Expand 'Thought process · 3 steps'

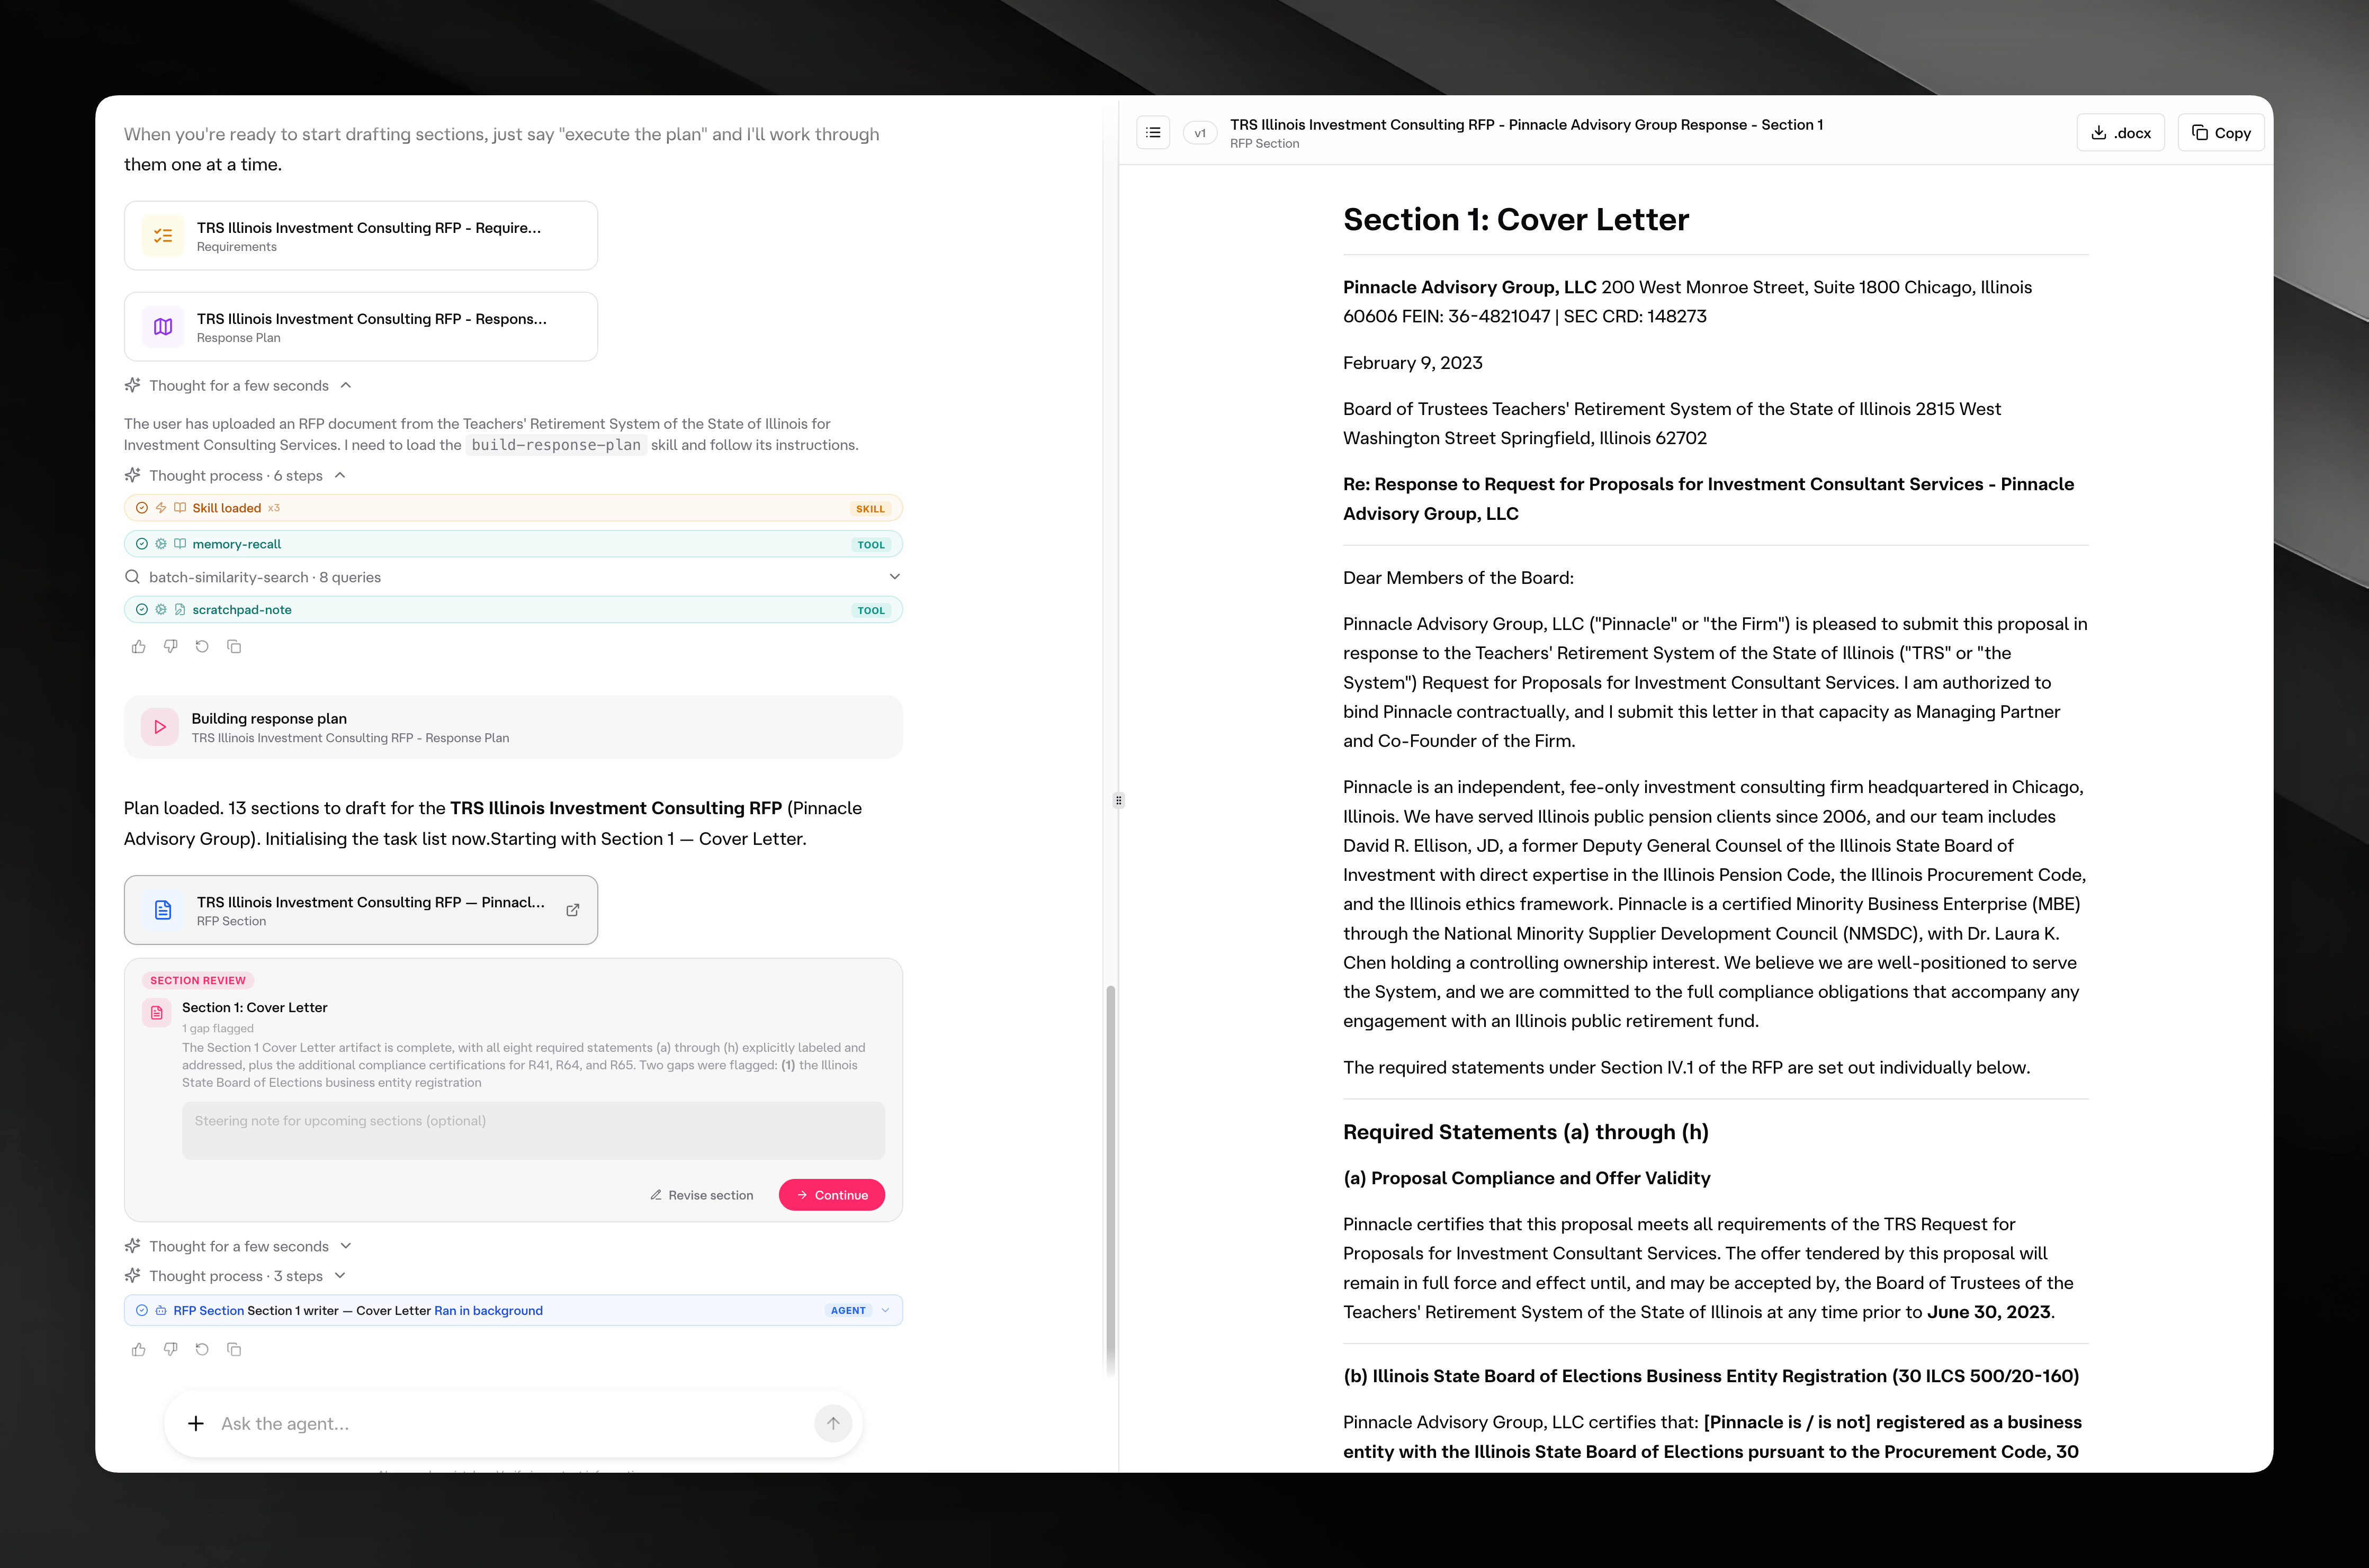pyautogui.click(x=340, y=1277)
